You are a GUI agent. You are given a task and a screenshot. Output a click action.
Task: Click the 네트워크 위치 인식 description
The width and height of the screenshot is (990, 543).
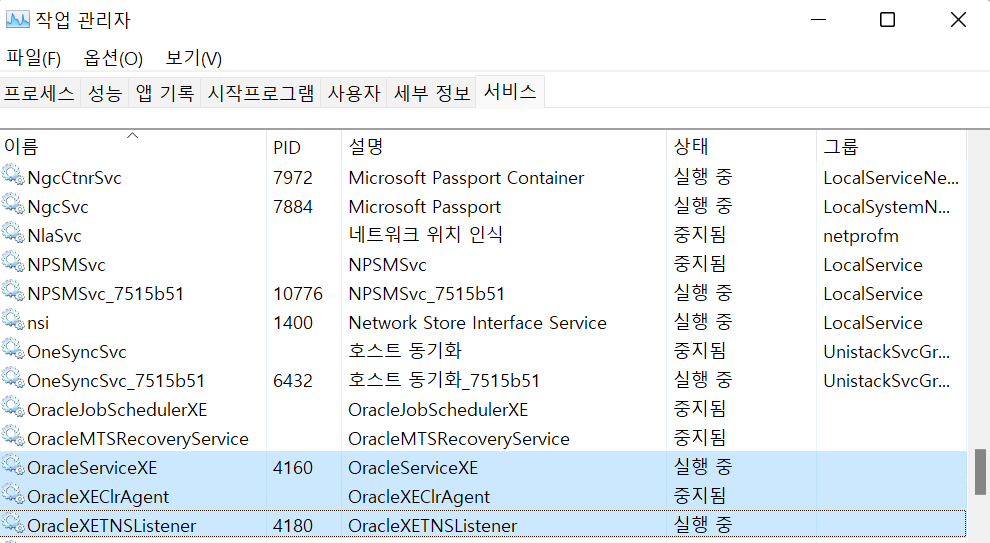426,235
